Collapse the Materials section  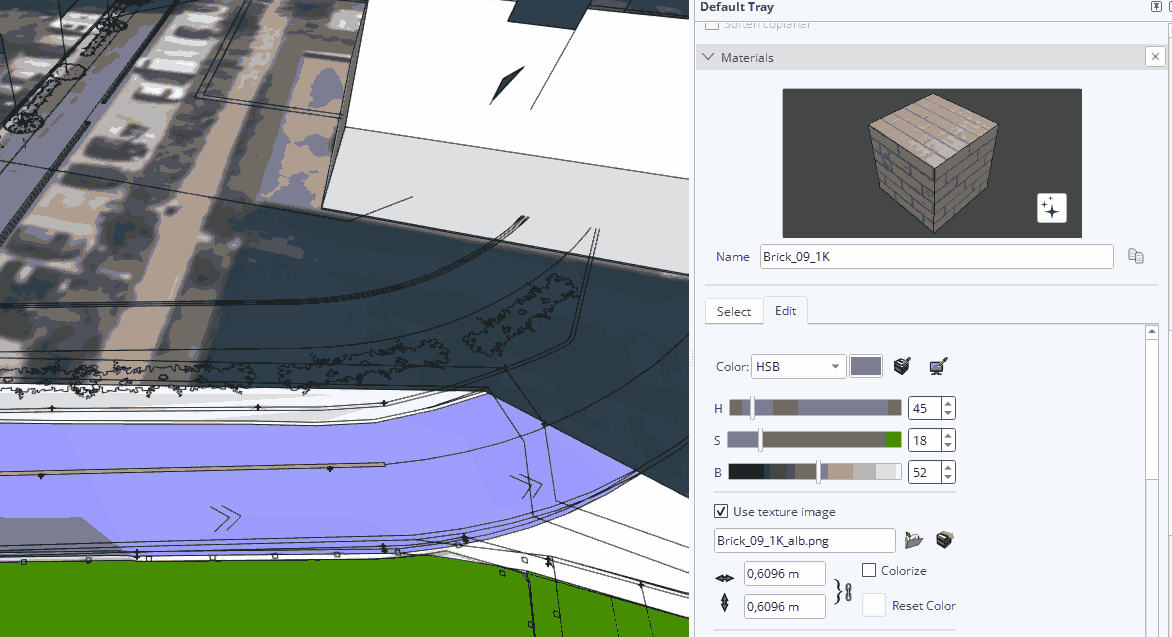tap(709, 57)
